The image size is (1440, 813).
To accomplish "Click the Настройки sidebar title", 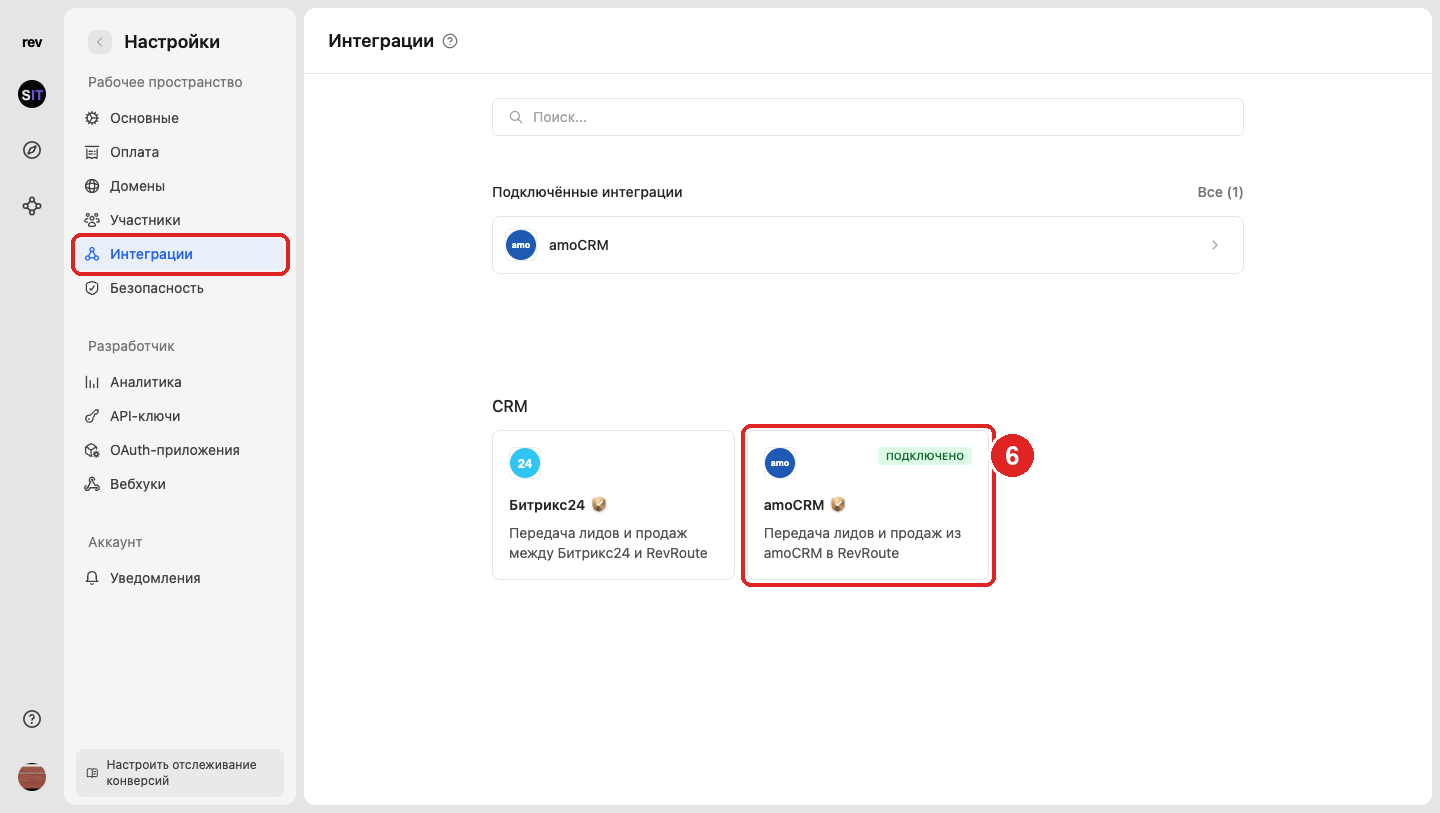I will (172, 42).
